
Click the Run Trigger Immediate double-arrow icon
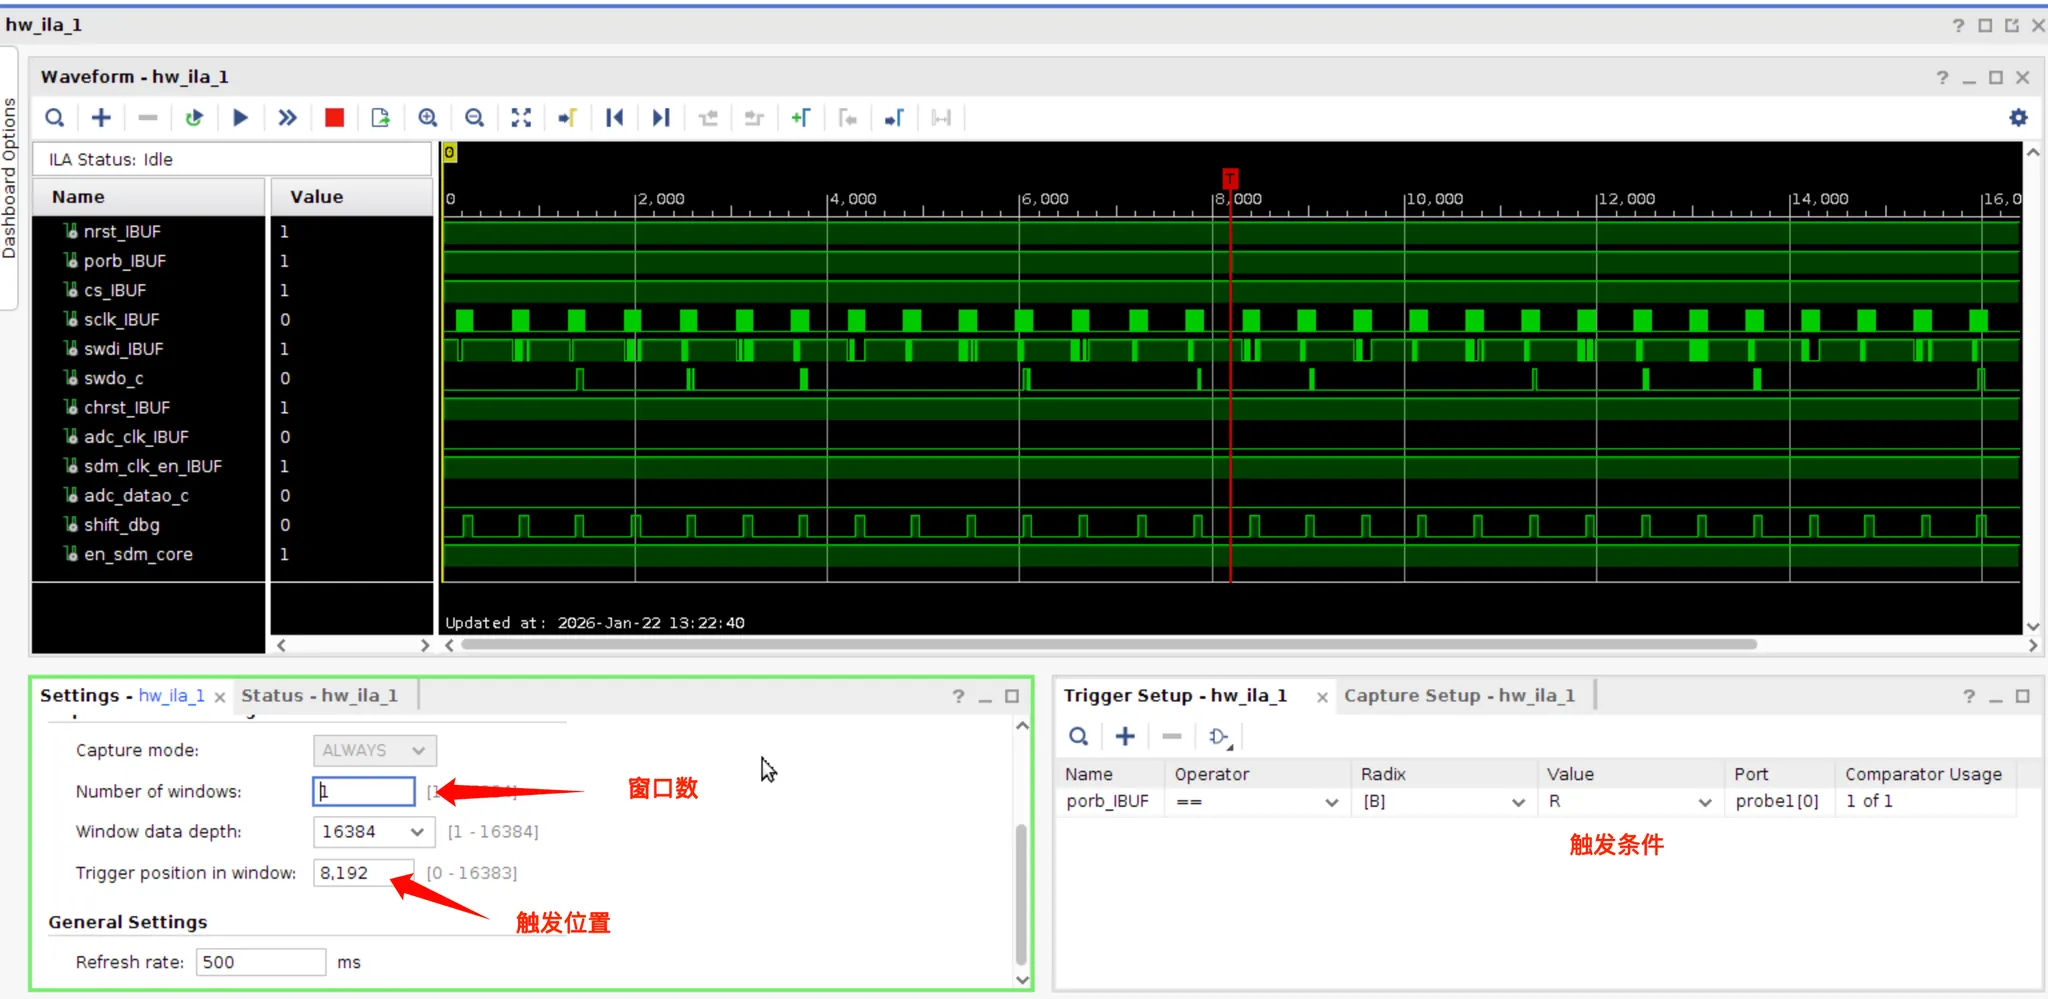click(x=287, y=118)
